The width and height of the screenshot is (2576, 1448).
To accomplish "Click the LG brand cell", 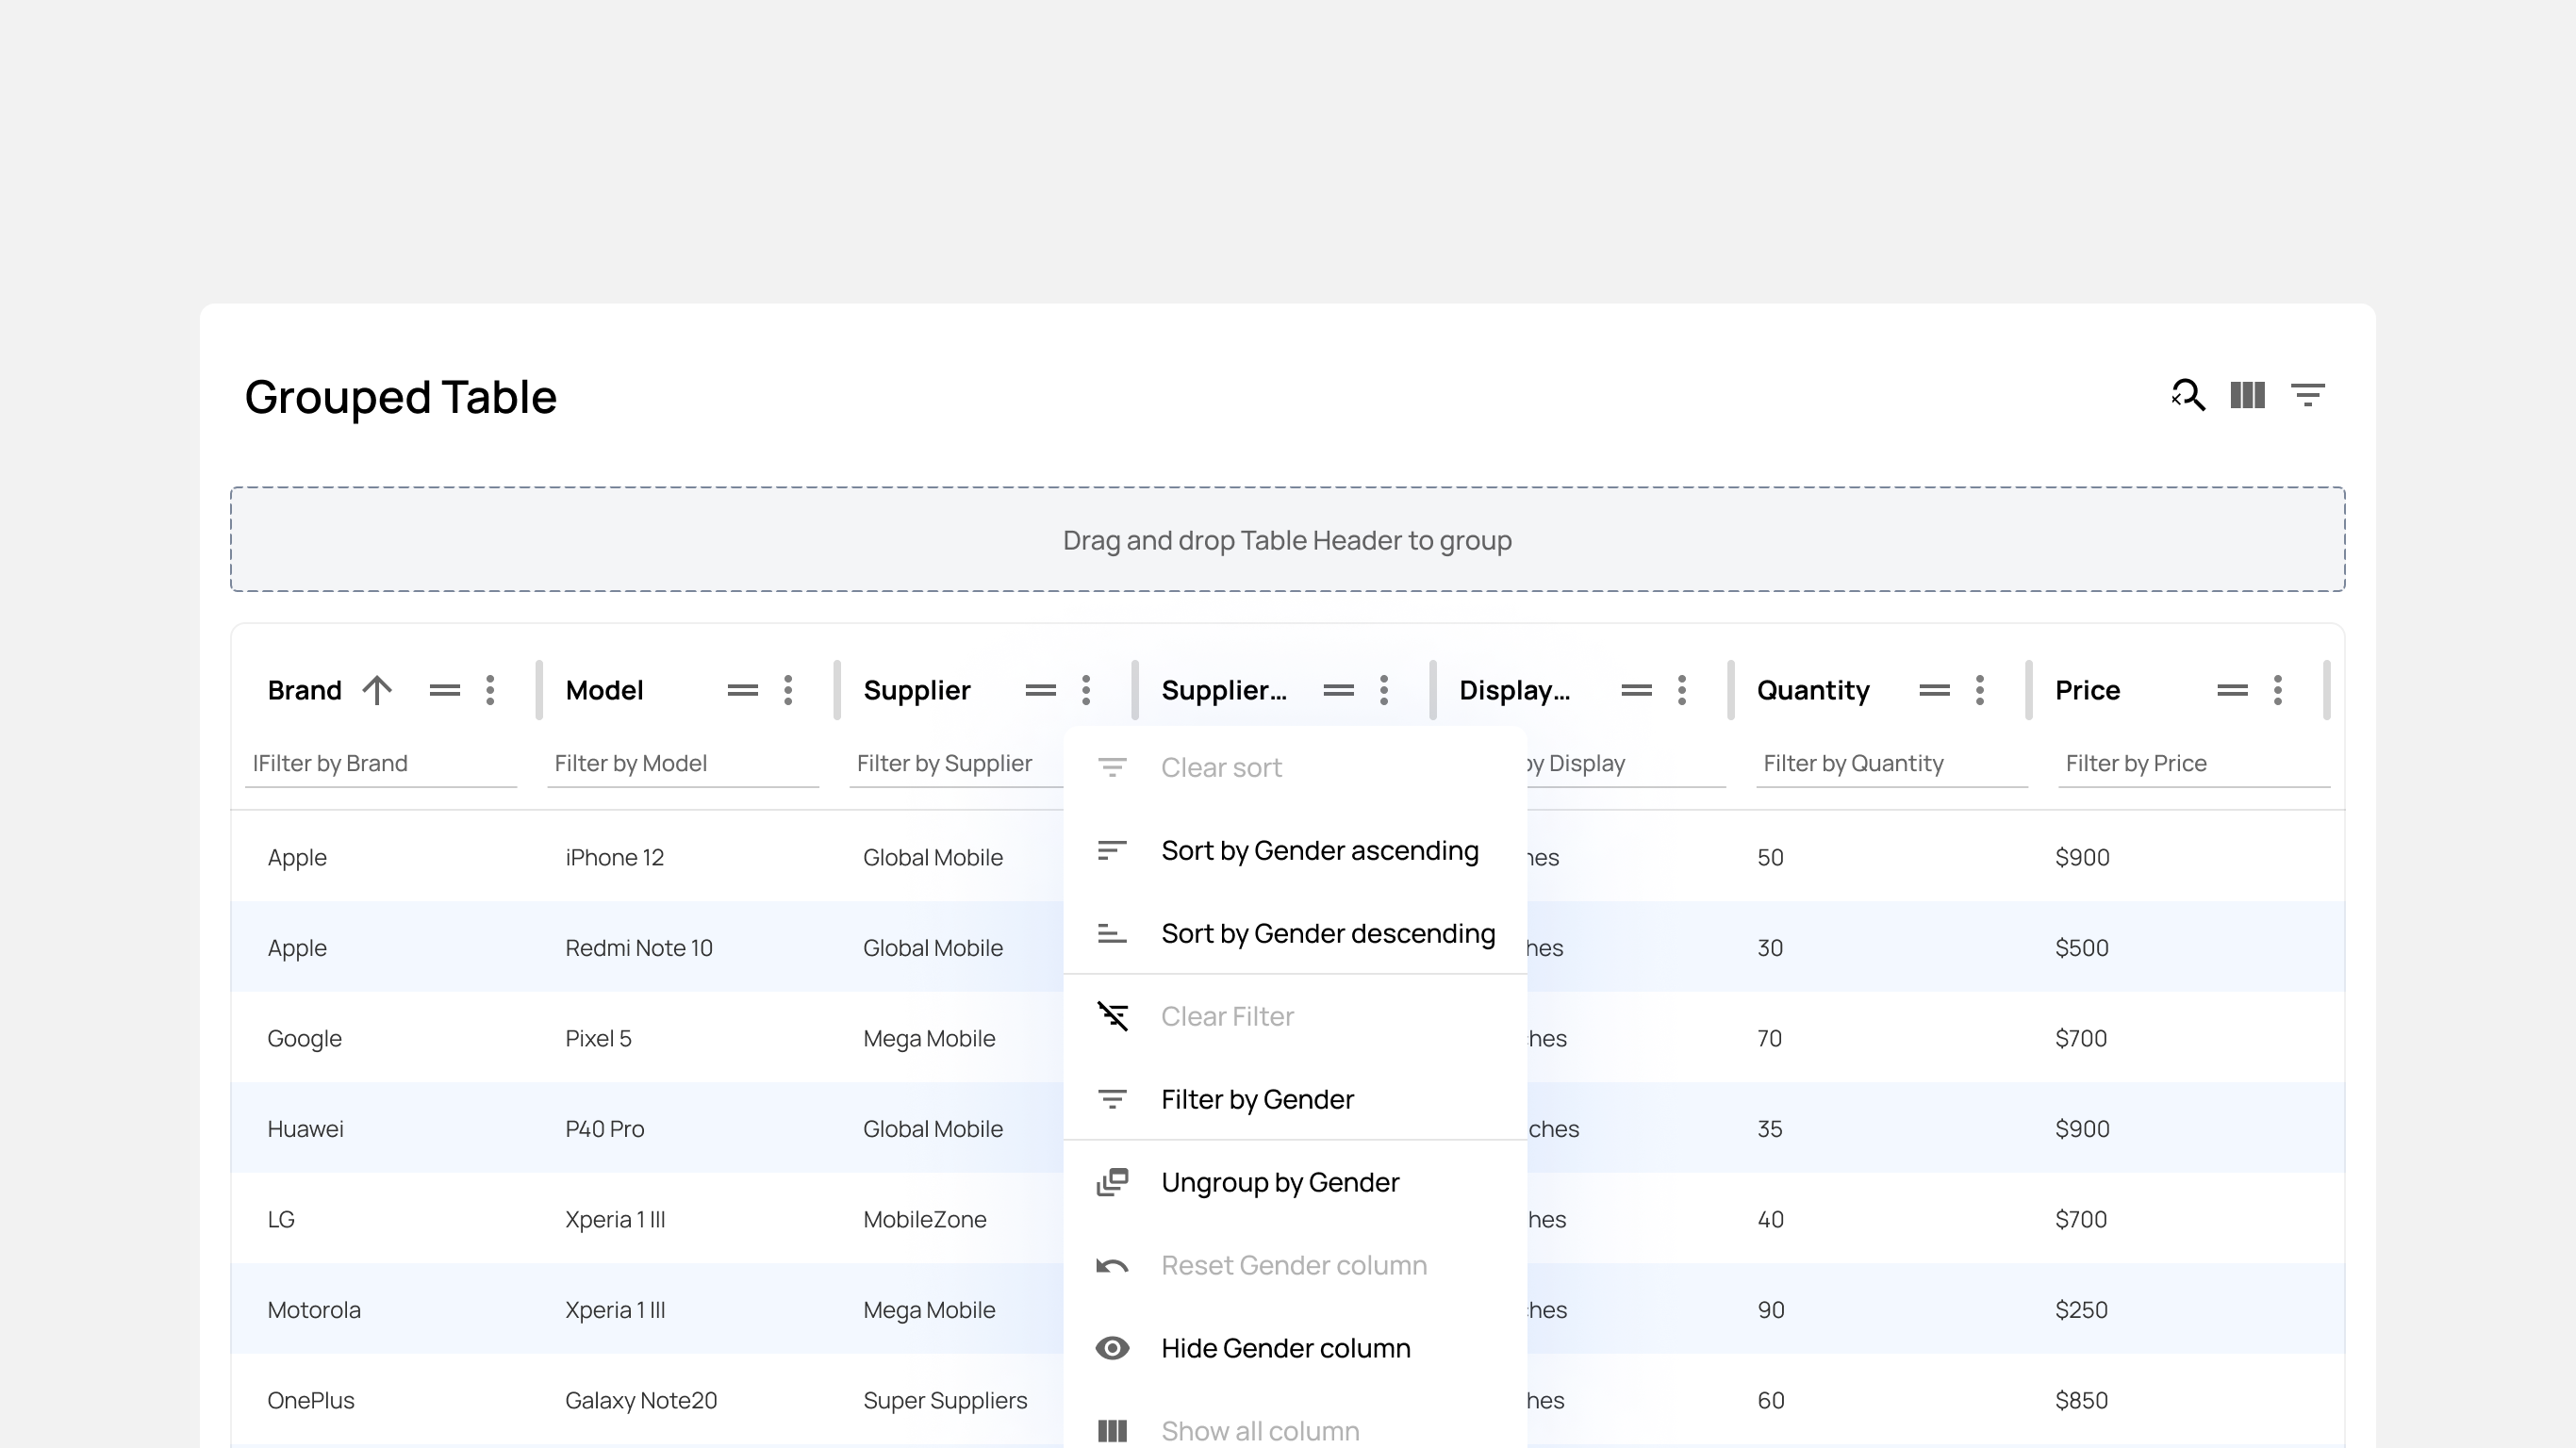I will point(281,1219).
